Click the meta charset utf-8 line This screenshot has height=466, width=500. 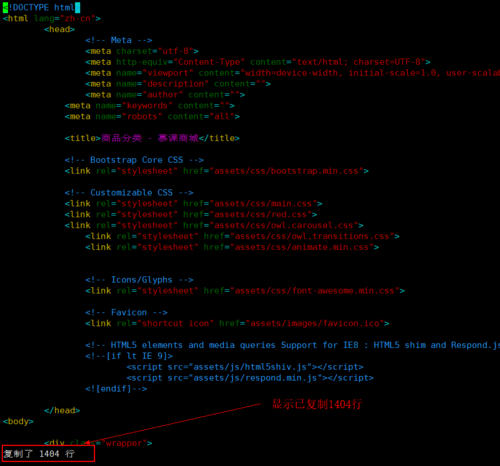[142, 51]
